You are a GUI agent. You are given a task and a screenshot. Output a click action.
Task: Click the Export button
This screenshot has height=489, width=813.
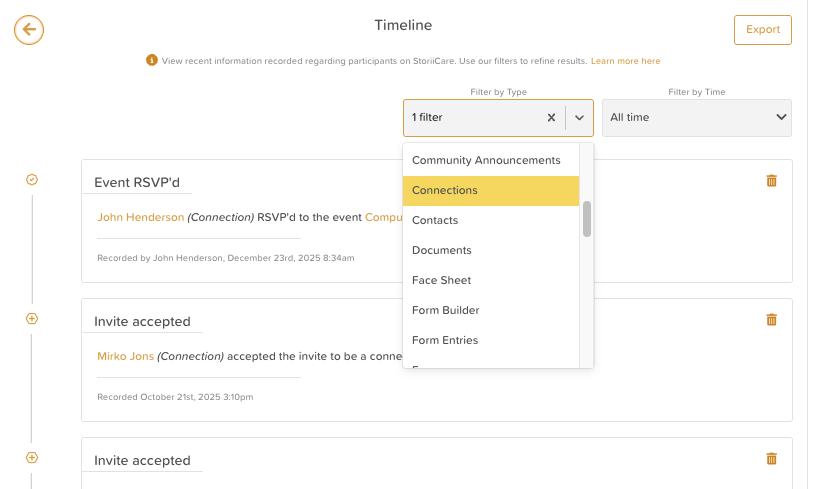coord(762,30)
